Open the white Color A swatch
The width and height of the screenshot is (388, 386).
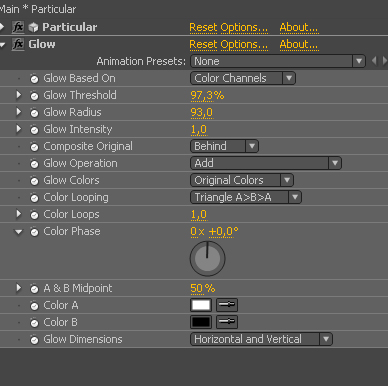pos(201,305)
